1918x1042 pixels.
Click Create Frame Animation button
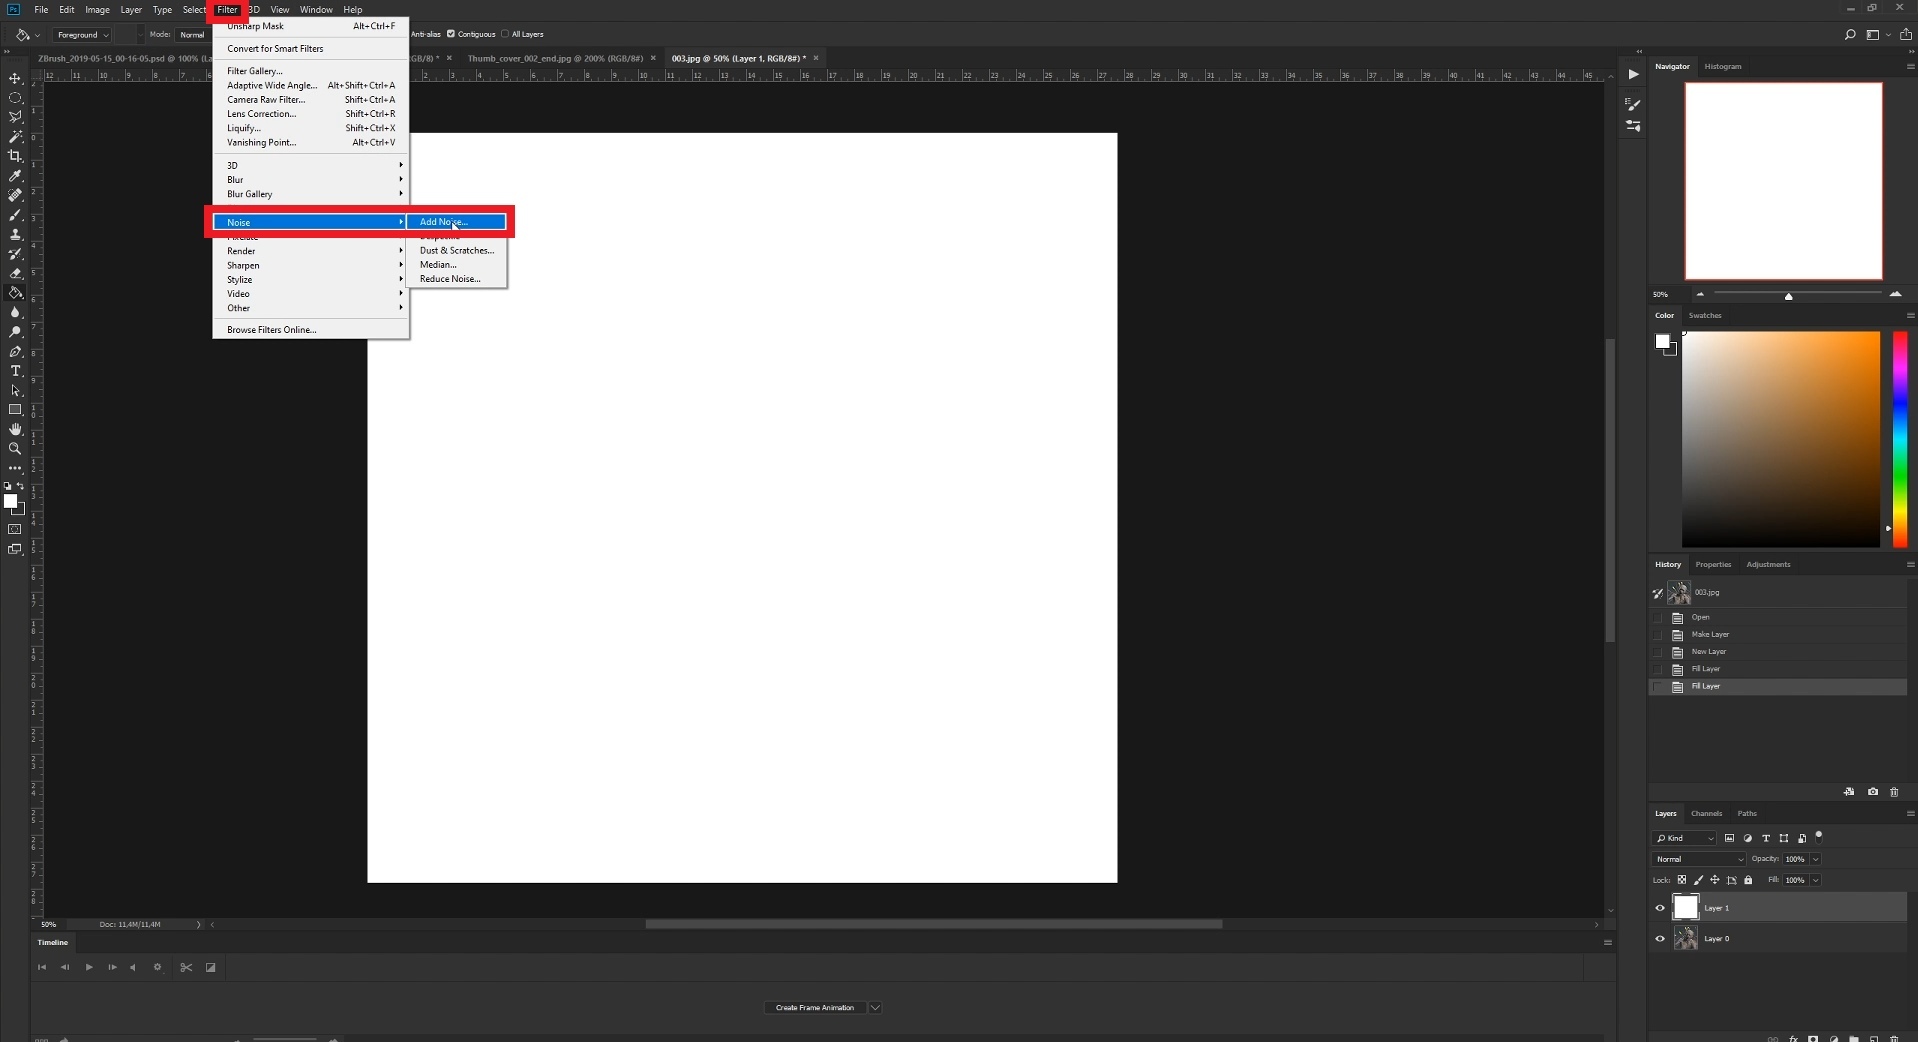(815, 1007)
